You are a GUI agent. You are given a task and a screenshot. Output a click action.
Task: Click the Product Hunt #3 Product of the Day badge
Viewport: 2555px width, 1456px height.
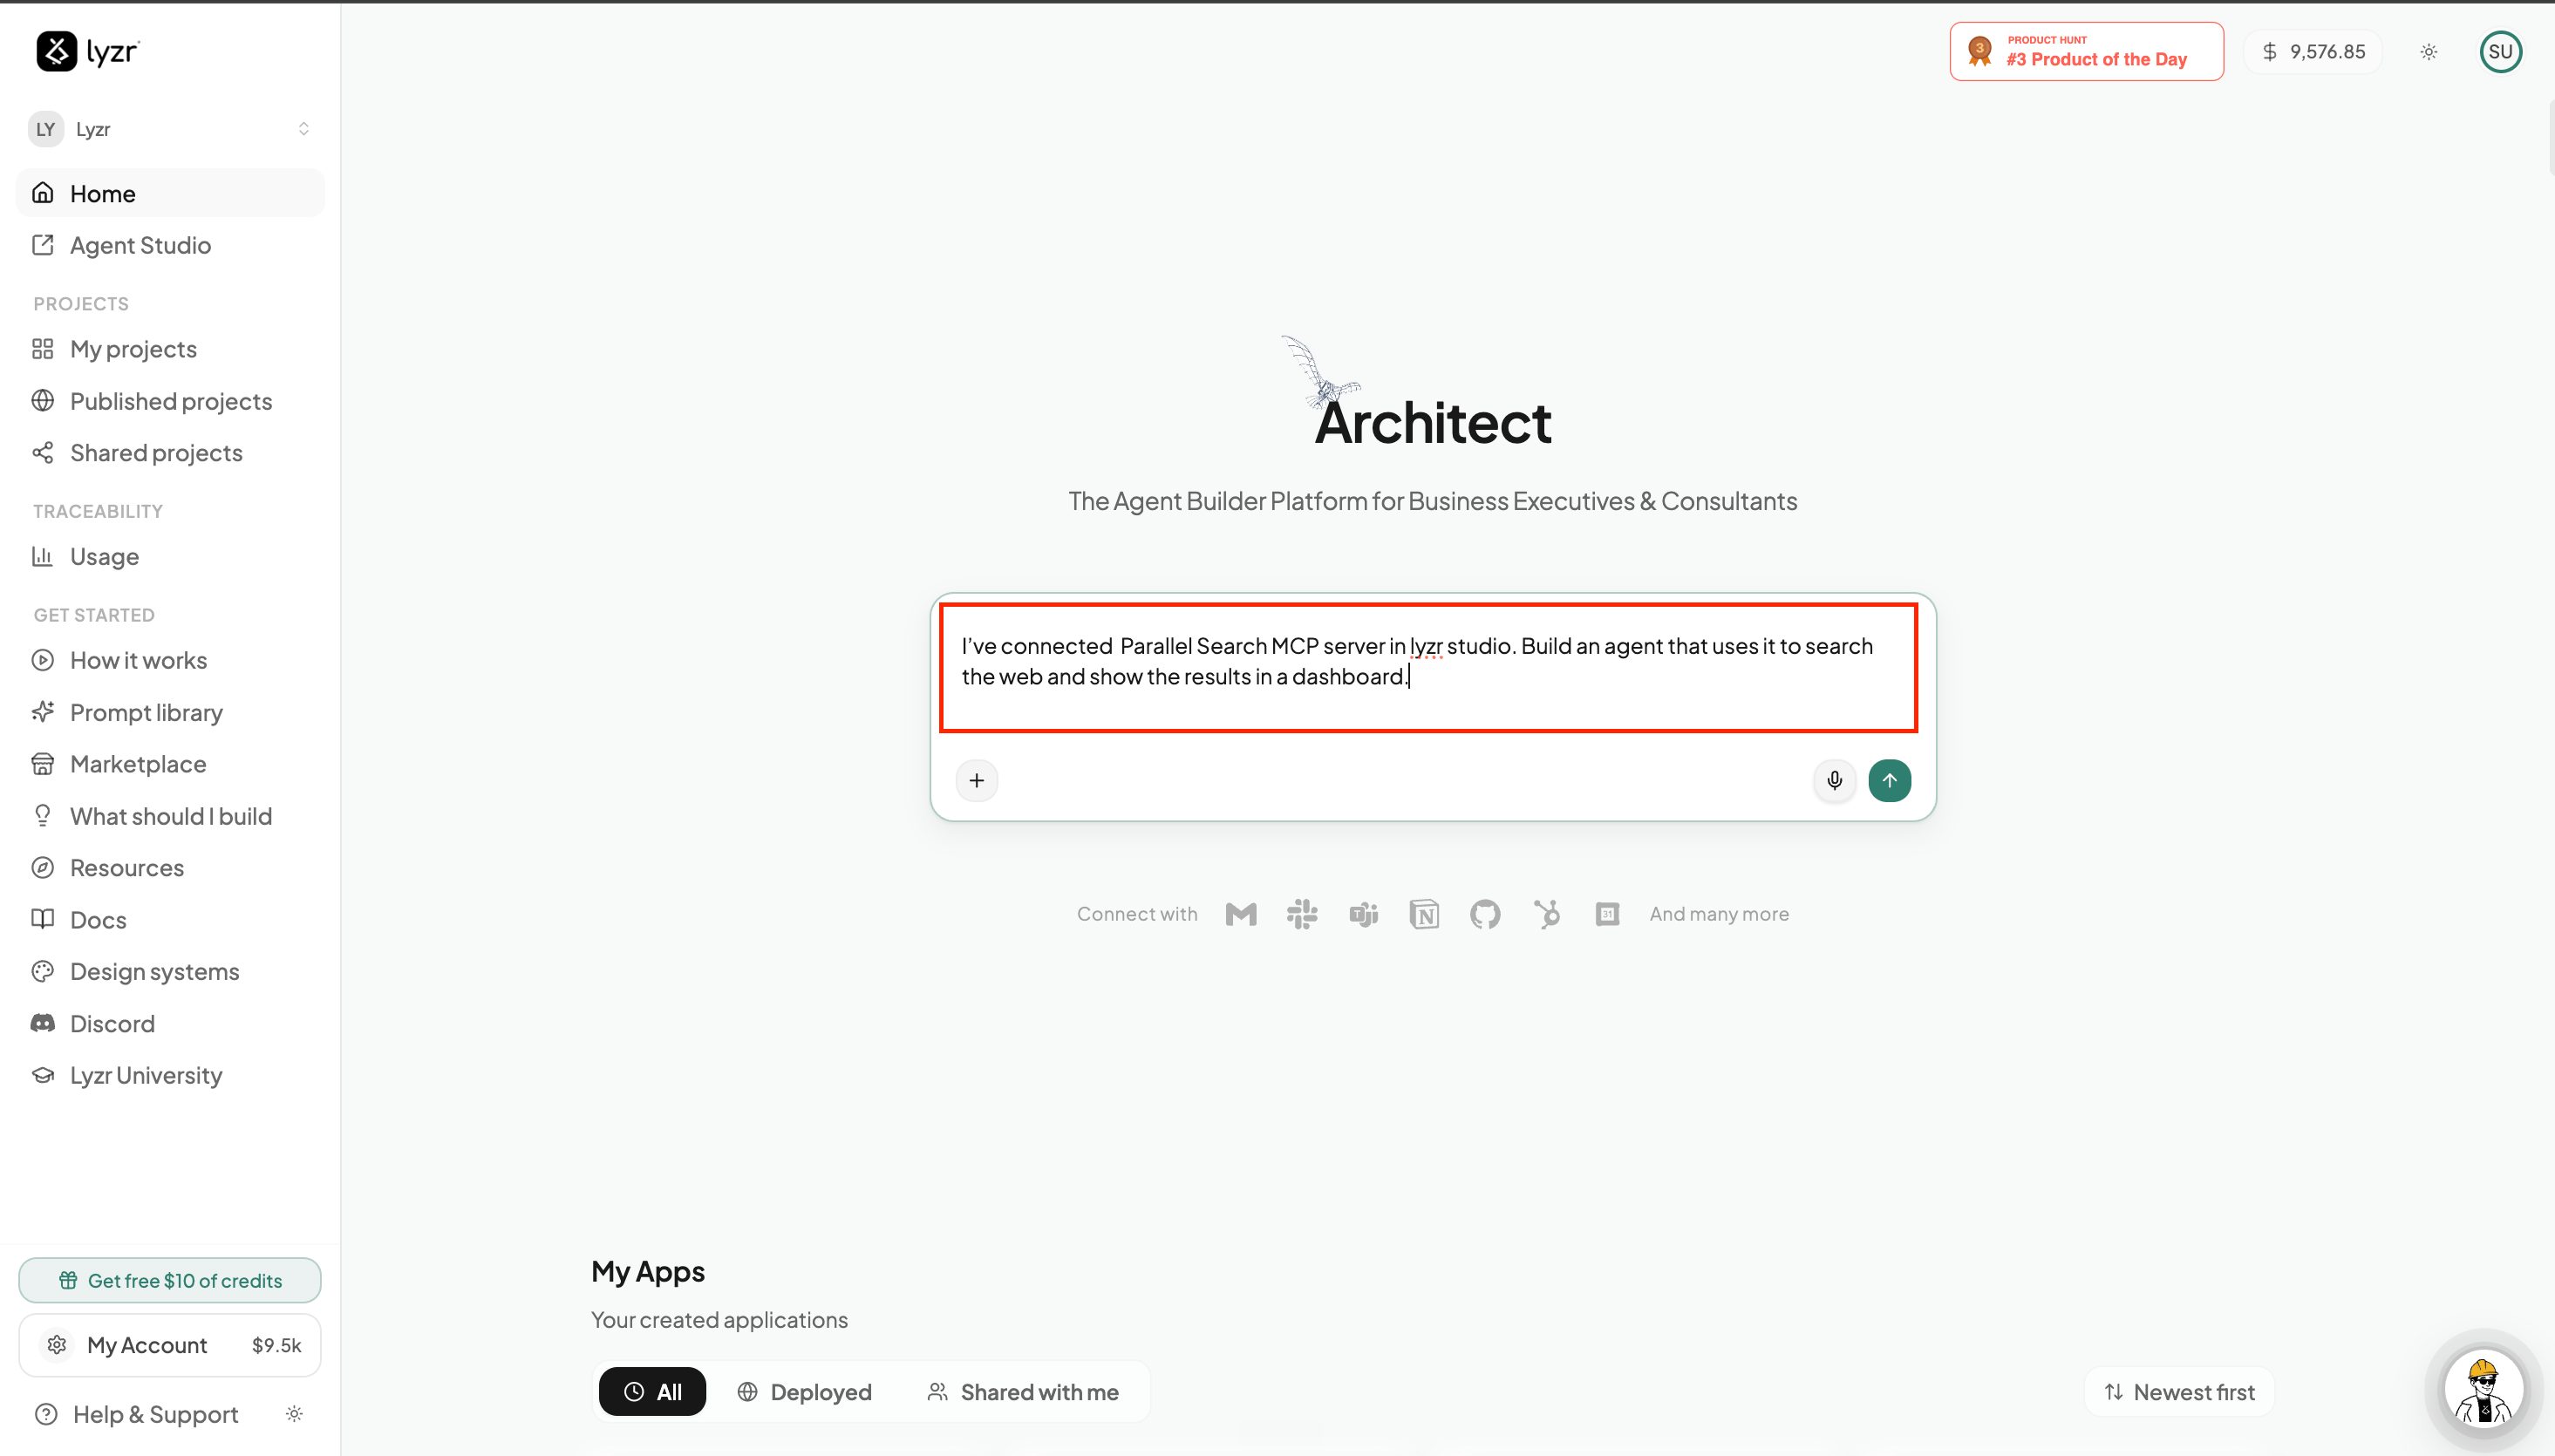click(x=2086, y=51)
